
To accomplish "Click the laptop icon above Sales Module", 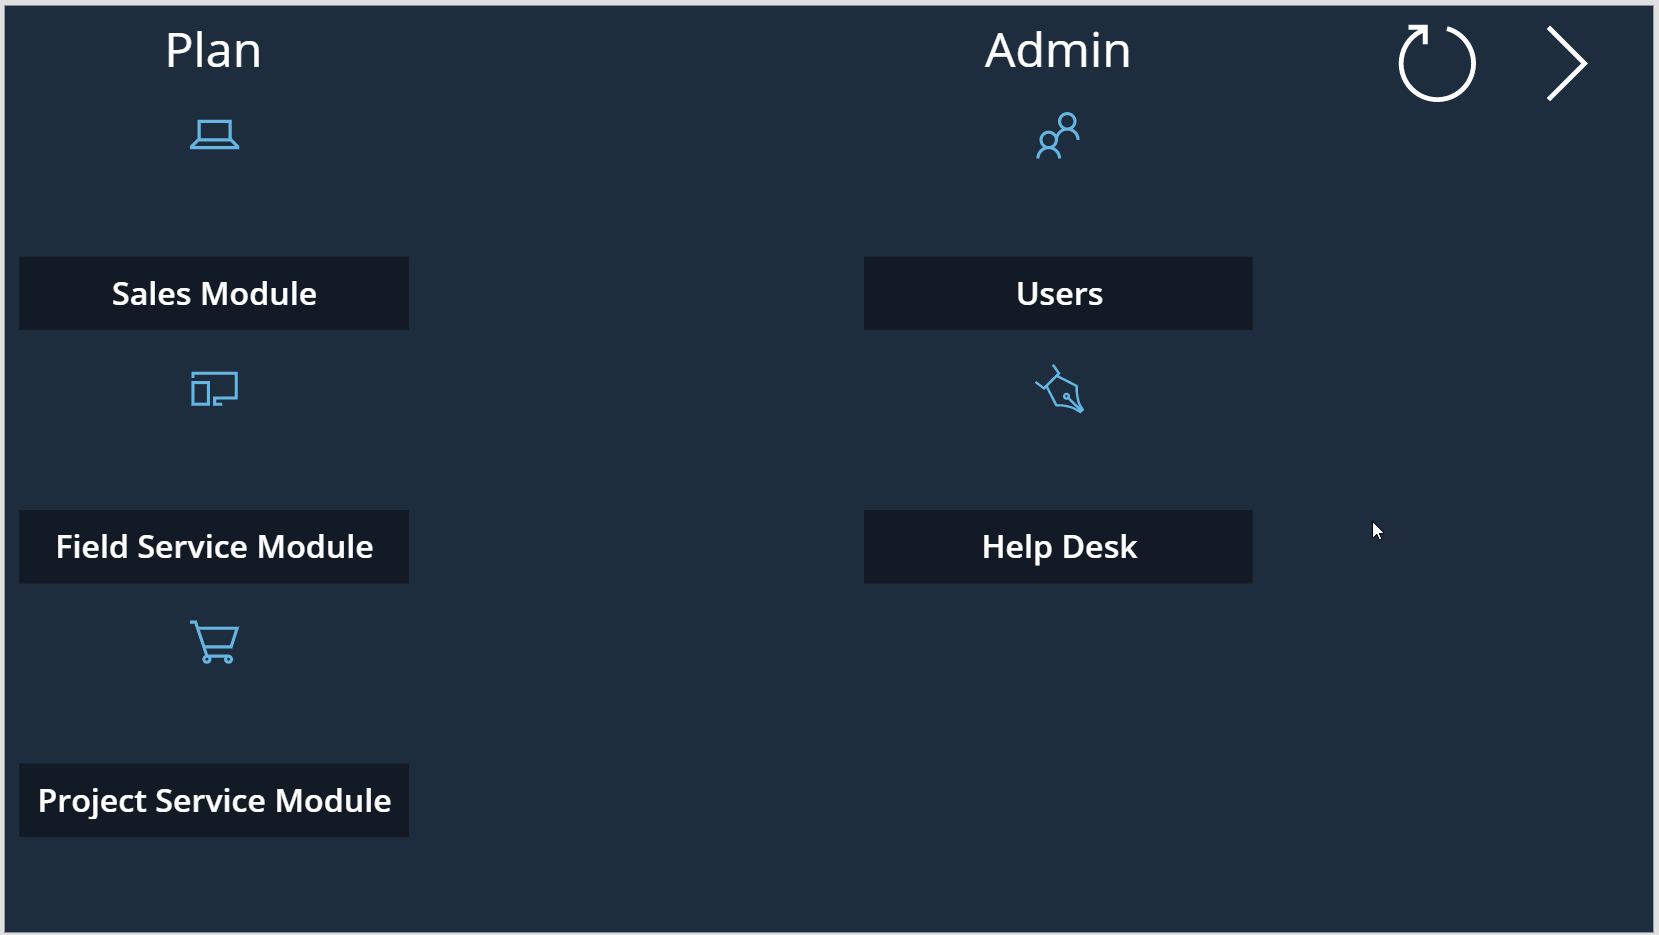I will click(214, 135).
